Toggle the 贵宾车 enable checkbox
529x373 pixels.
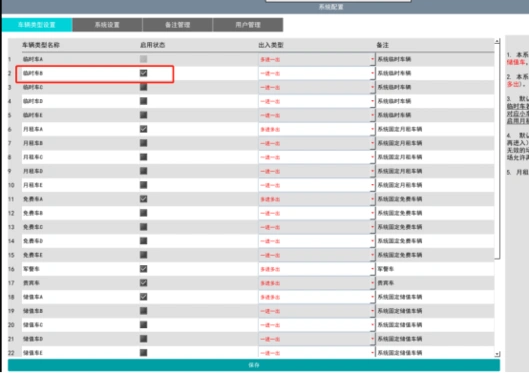[144, 283]
